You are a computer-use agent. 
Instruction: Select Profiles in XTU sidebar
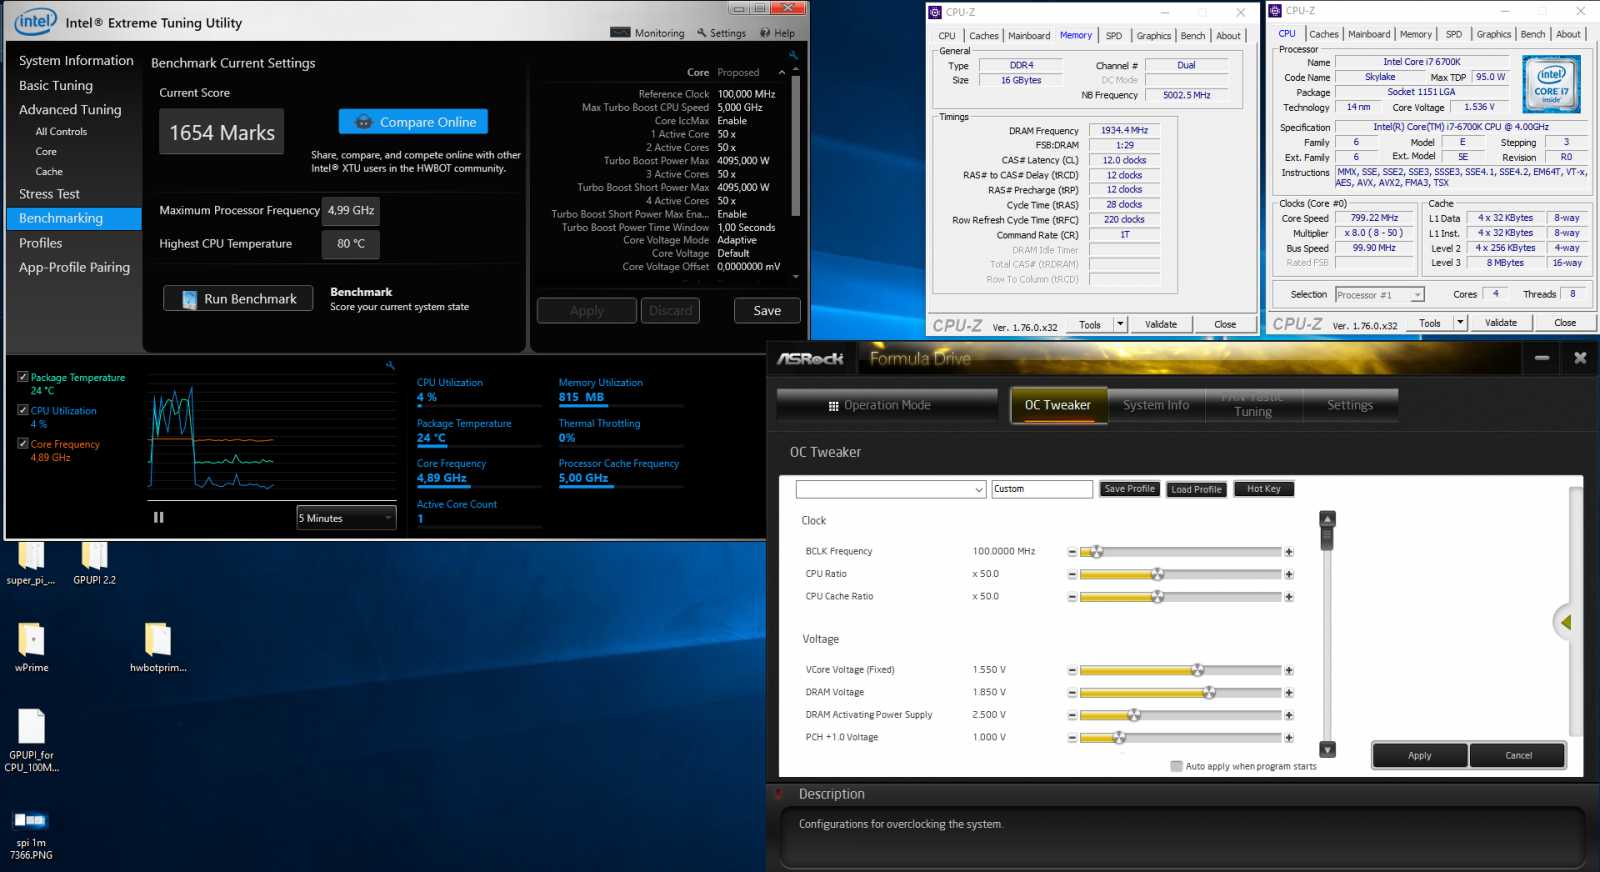40,243
